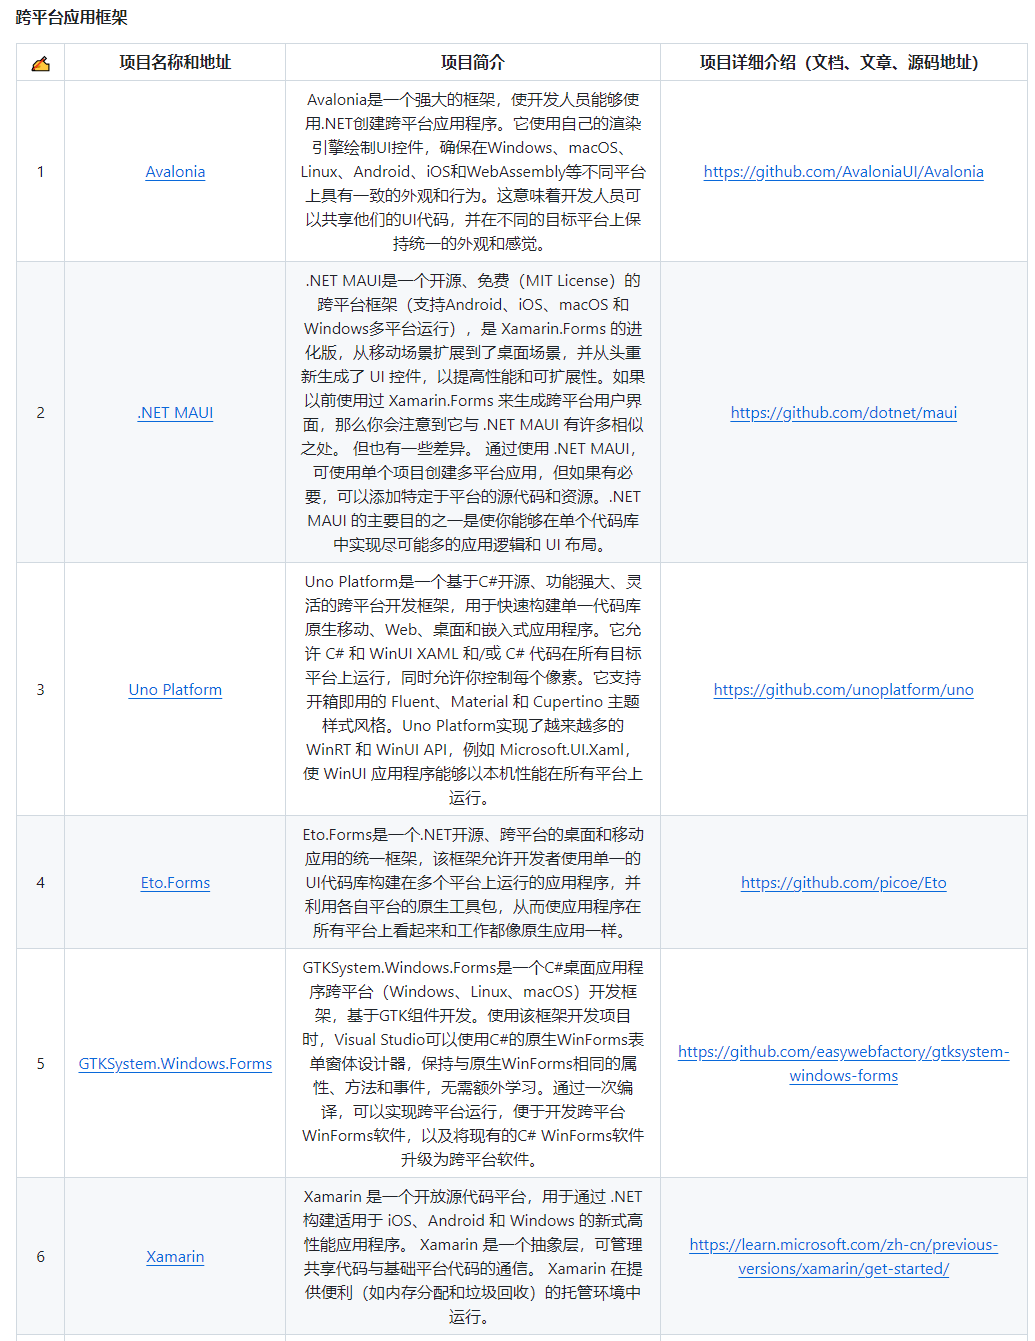
Task: Click the Eto.Forms description paragraph
Action: point(473,883)
